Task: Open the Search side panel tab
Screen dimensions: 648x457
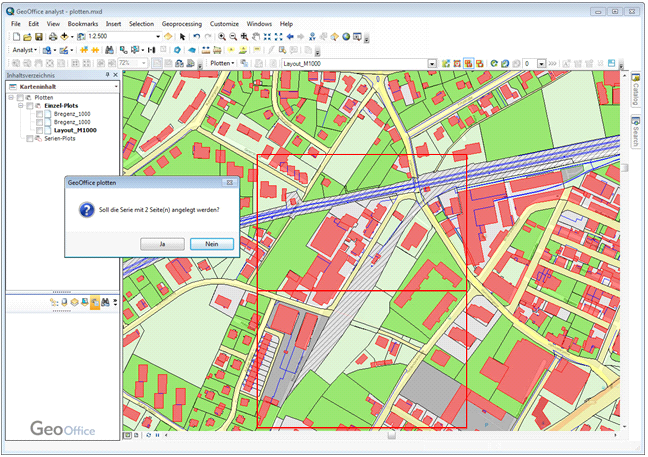Action: [635, 132]
